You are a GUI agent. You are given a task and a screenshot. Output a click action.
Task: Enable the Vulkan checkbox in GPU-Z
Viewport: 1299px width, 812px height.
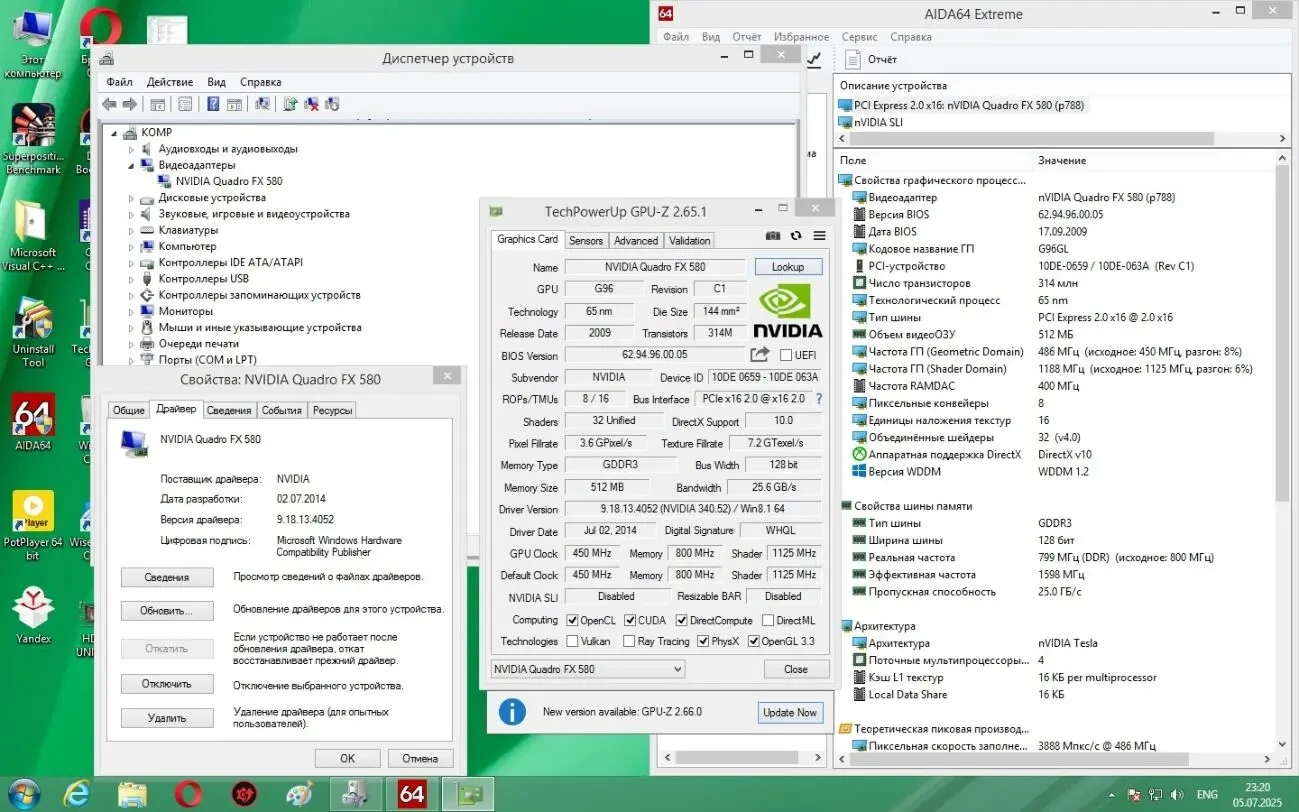coord(573,641)
